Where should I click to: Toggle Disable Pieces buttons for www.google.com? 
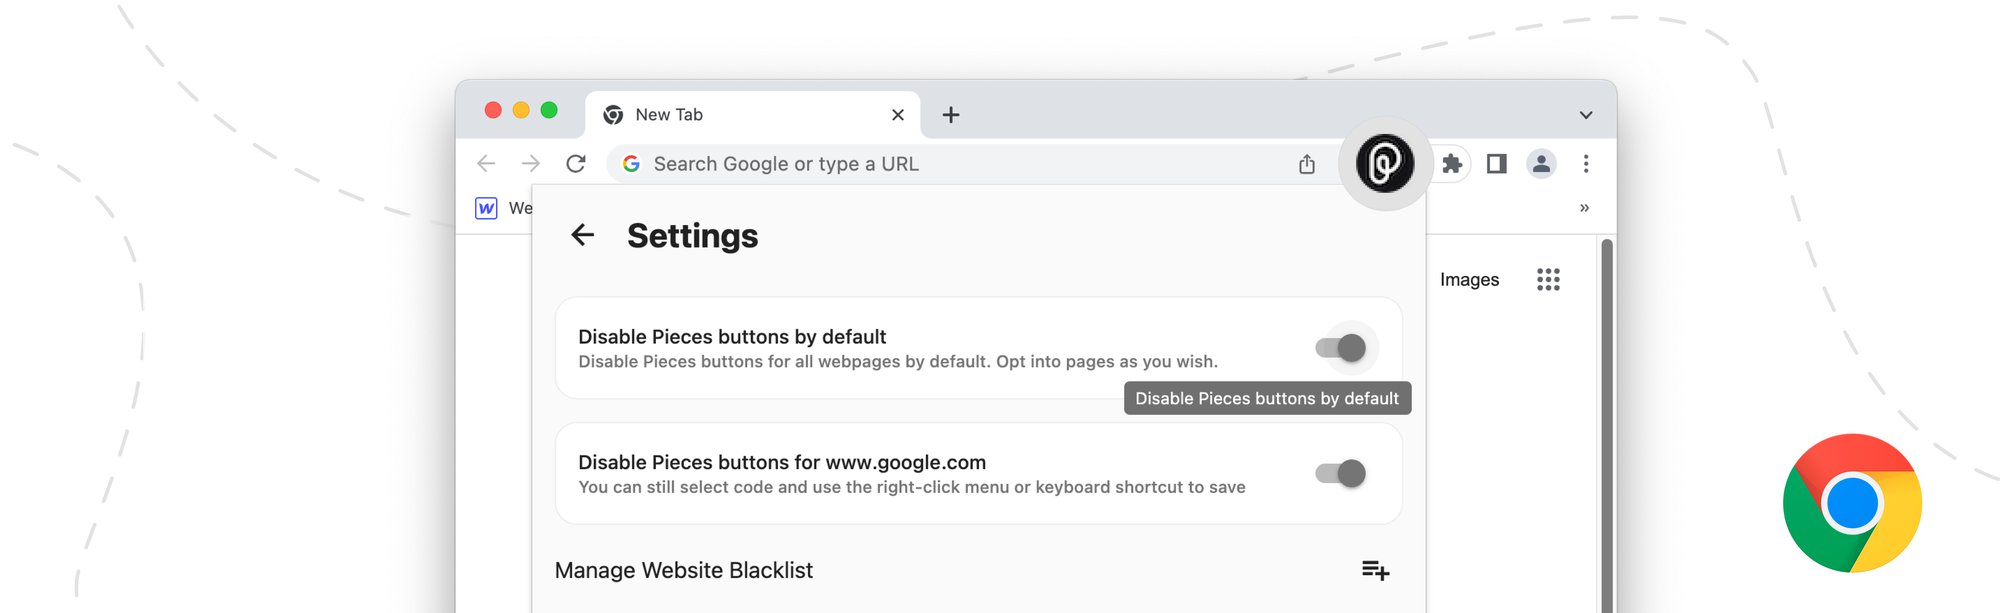[x=1341, y=473]
